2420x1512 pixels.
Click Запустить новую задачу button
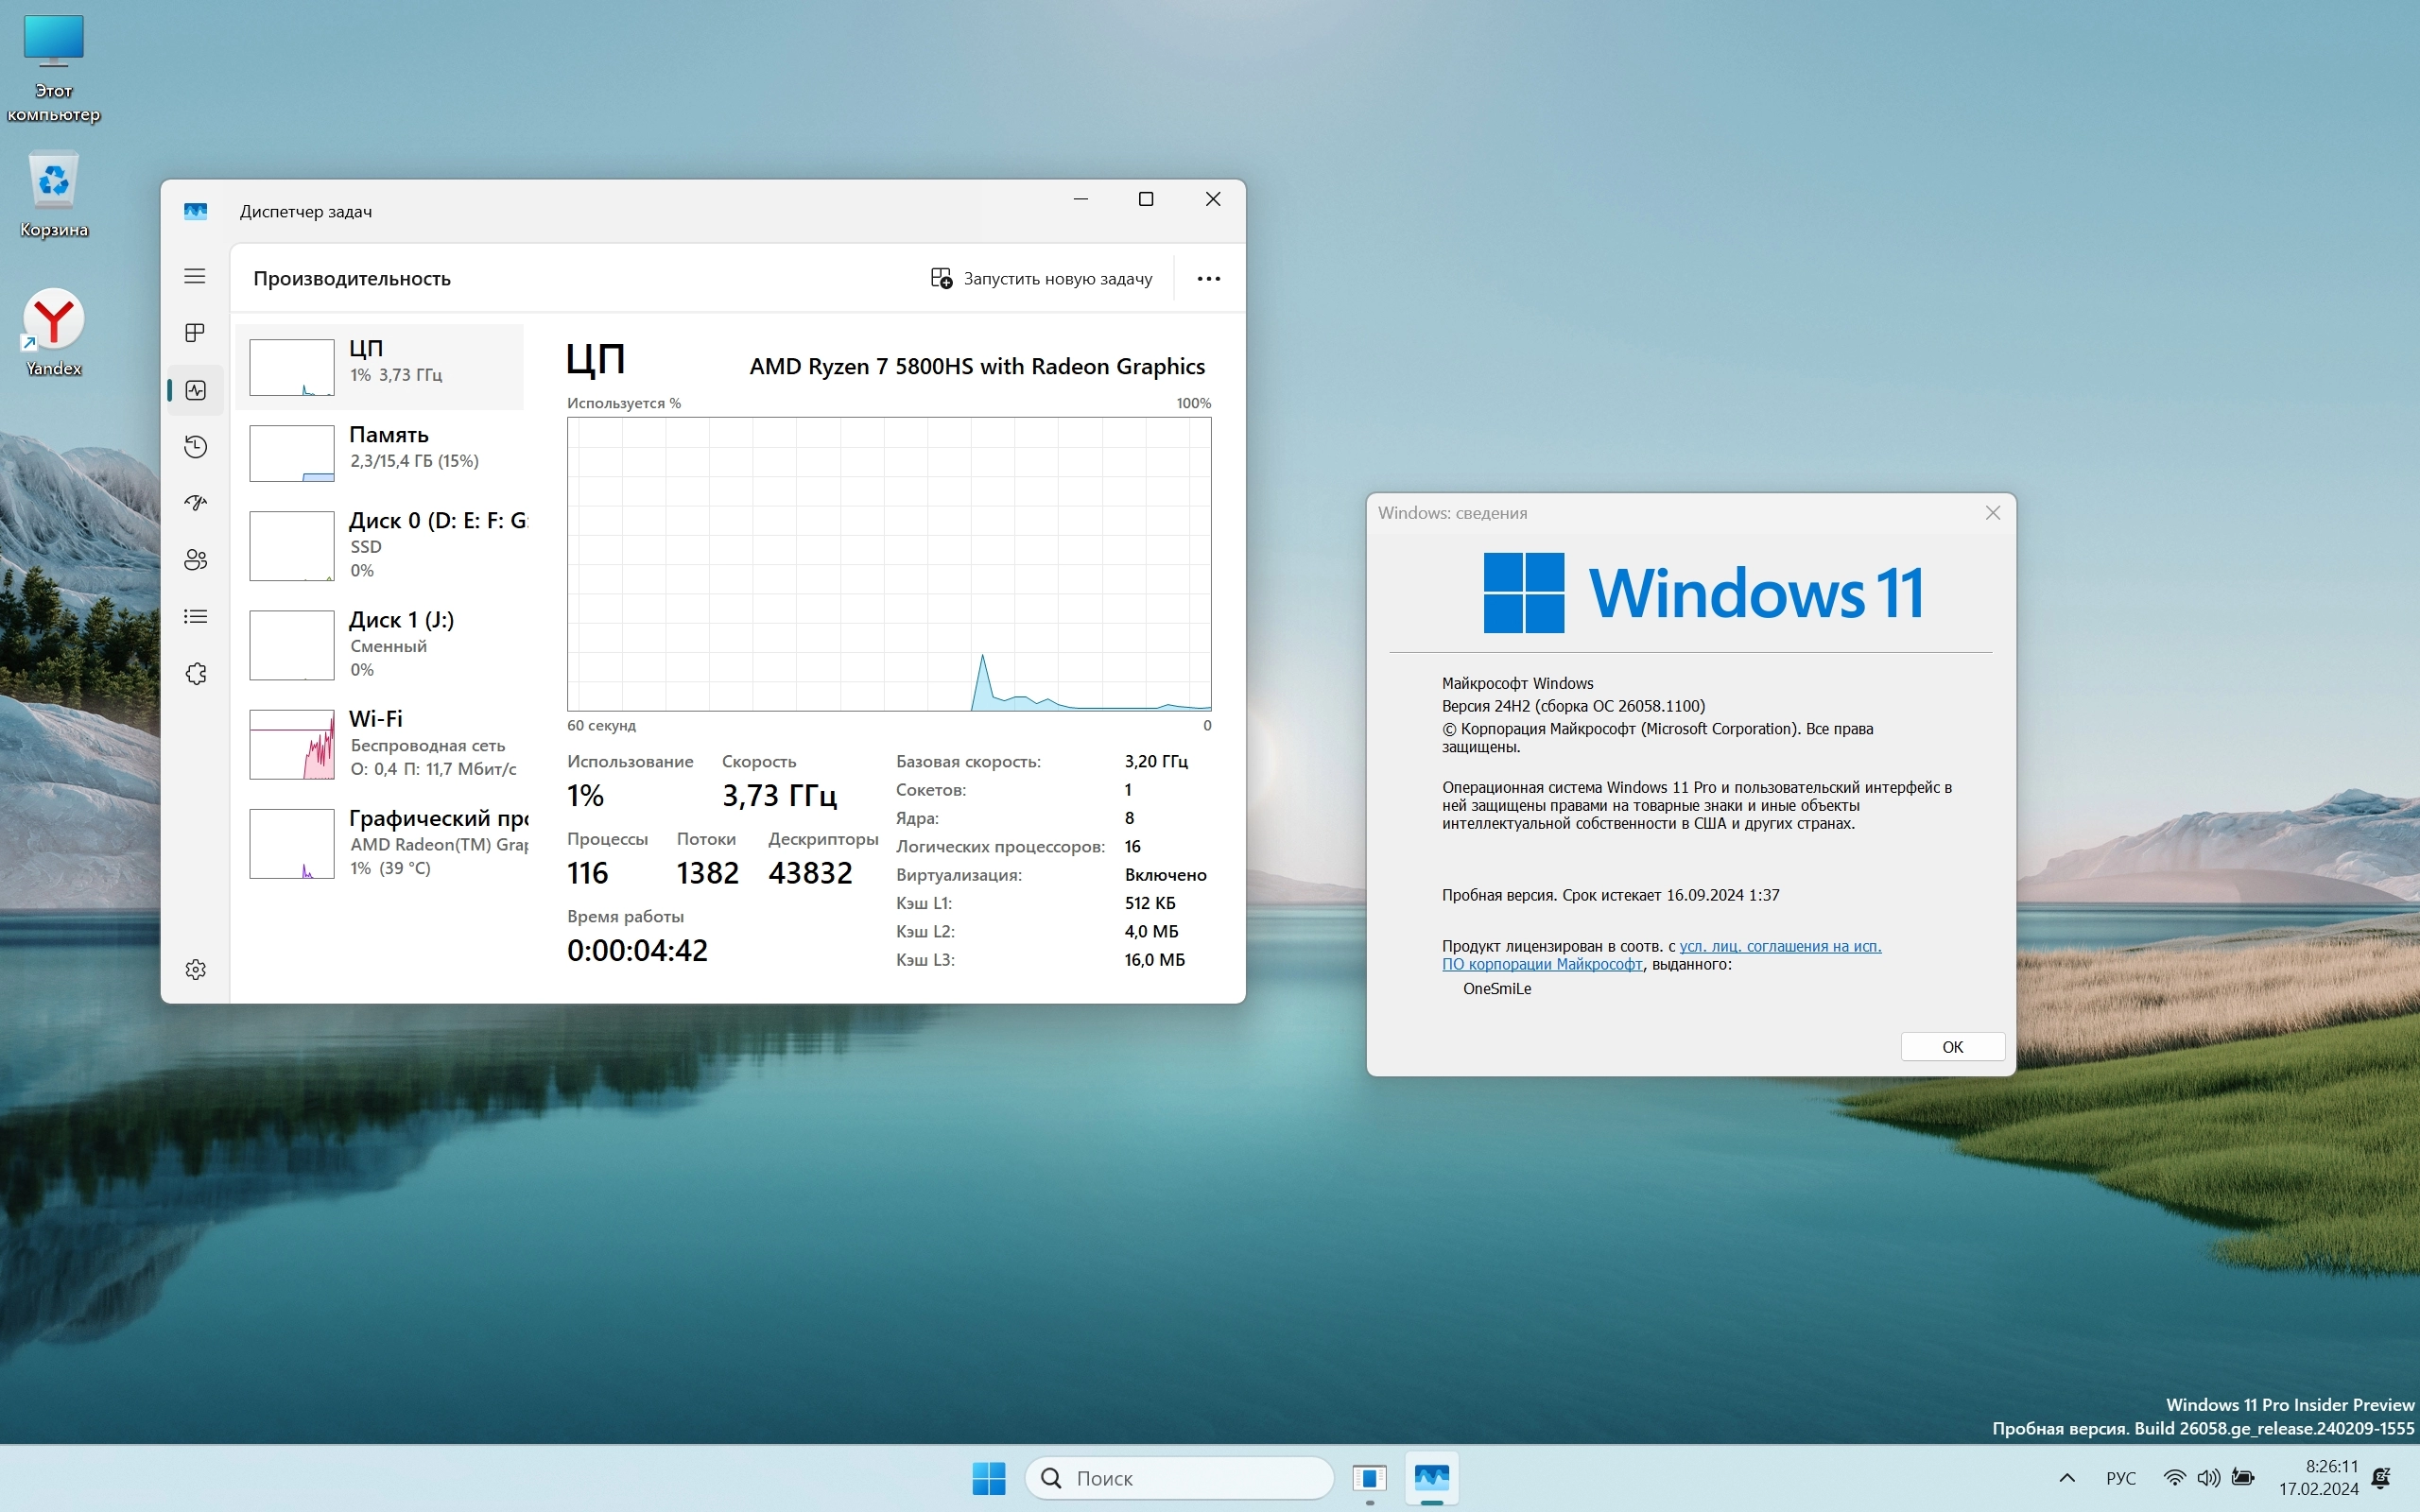point(1041,279)
